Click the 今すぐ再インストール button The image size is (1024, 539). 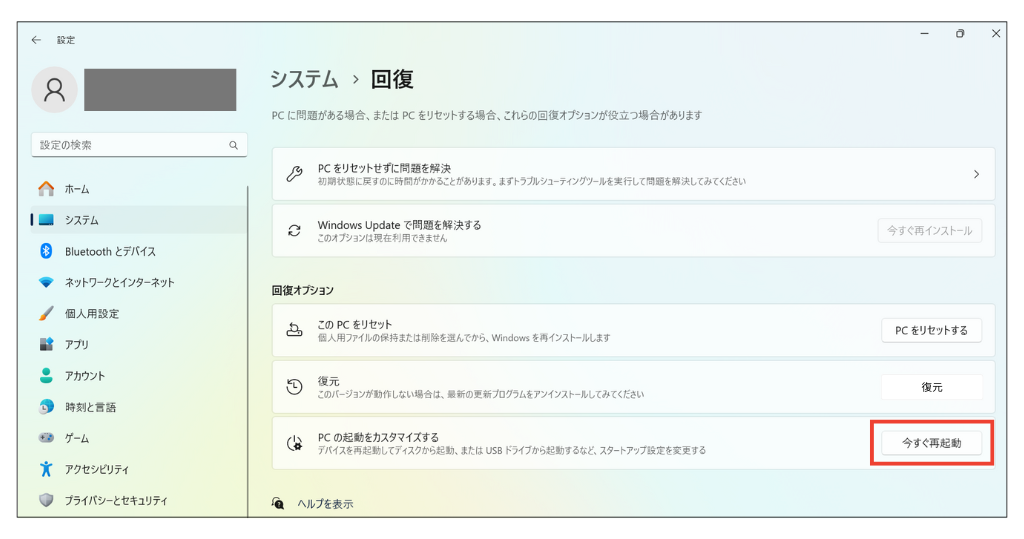(929, 231)
